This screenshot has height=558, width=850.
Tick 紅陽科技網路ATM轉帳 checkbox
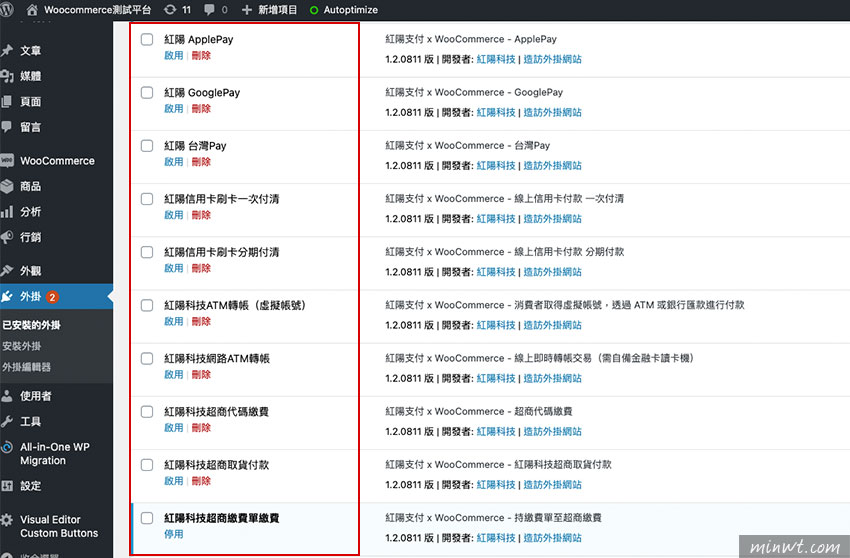point(147,358)
